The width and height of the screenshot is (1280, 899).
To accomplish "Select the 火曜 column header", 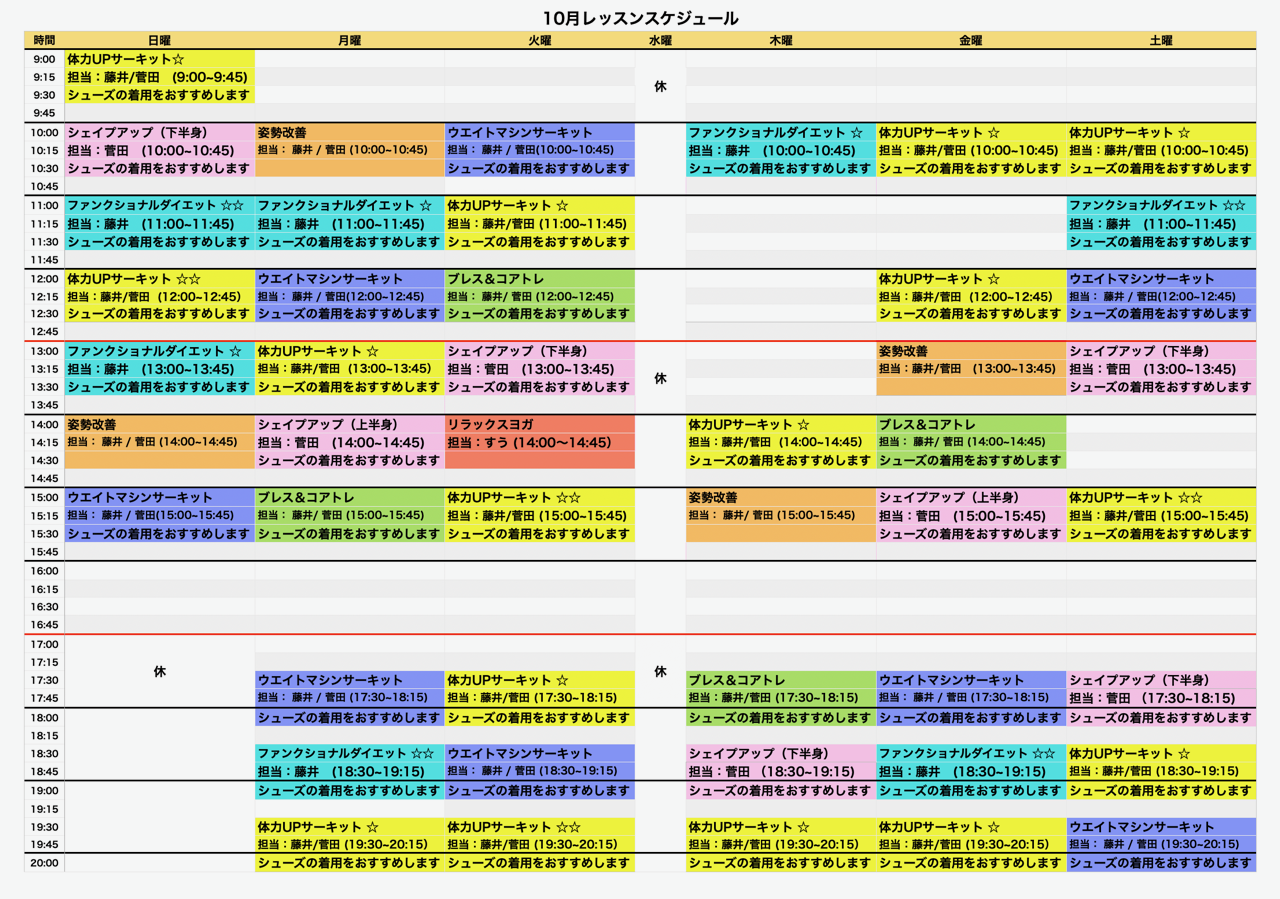I will pos(540,41).
